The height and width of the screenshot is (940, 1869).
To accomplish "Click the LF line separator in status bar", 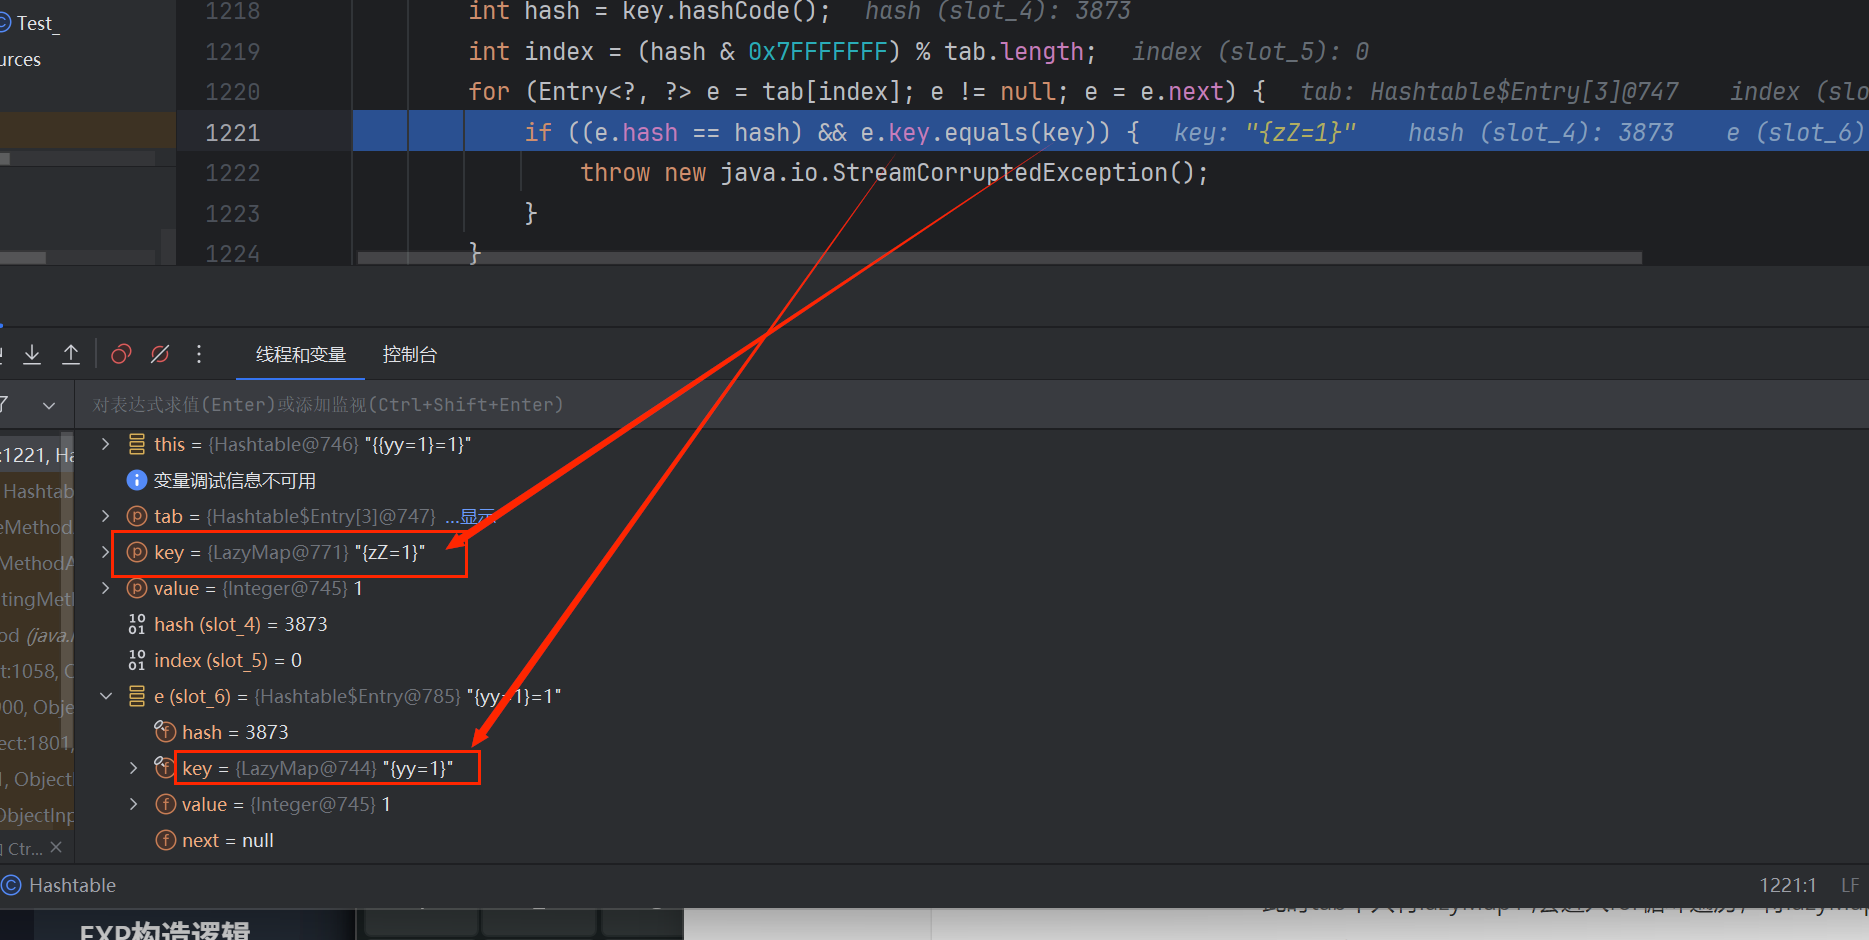I will pos(1849,885).
